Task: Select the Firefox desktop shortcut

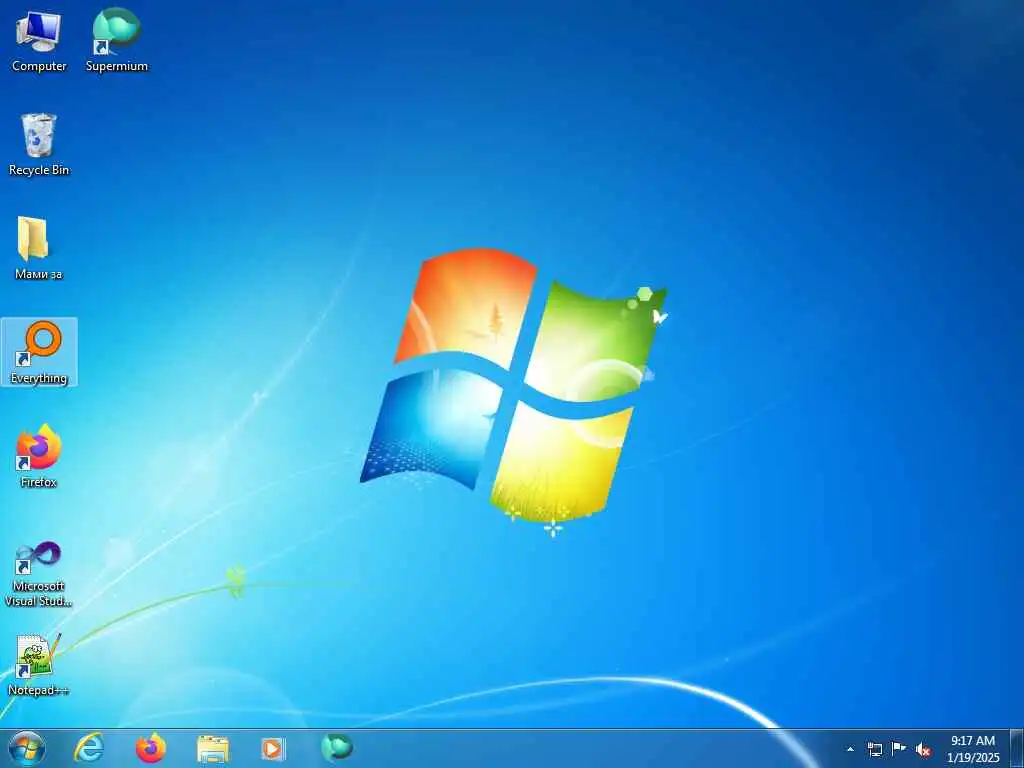Action: coord(39,456)
